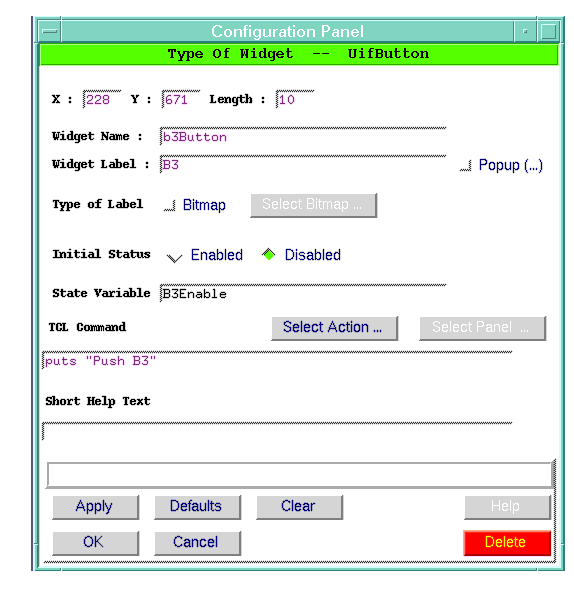Open the Select Action dialog
The width and height of the screenshot is (574, 589).
(334, 328)
